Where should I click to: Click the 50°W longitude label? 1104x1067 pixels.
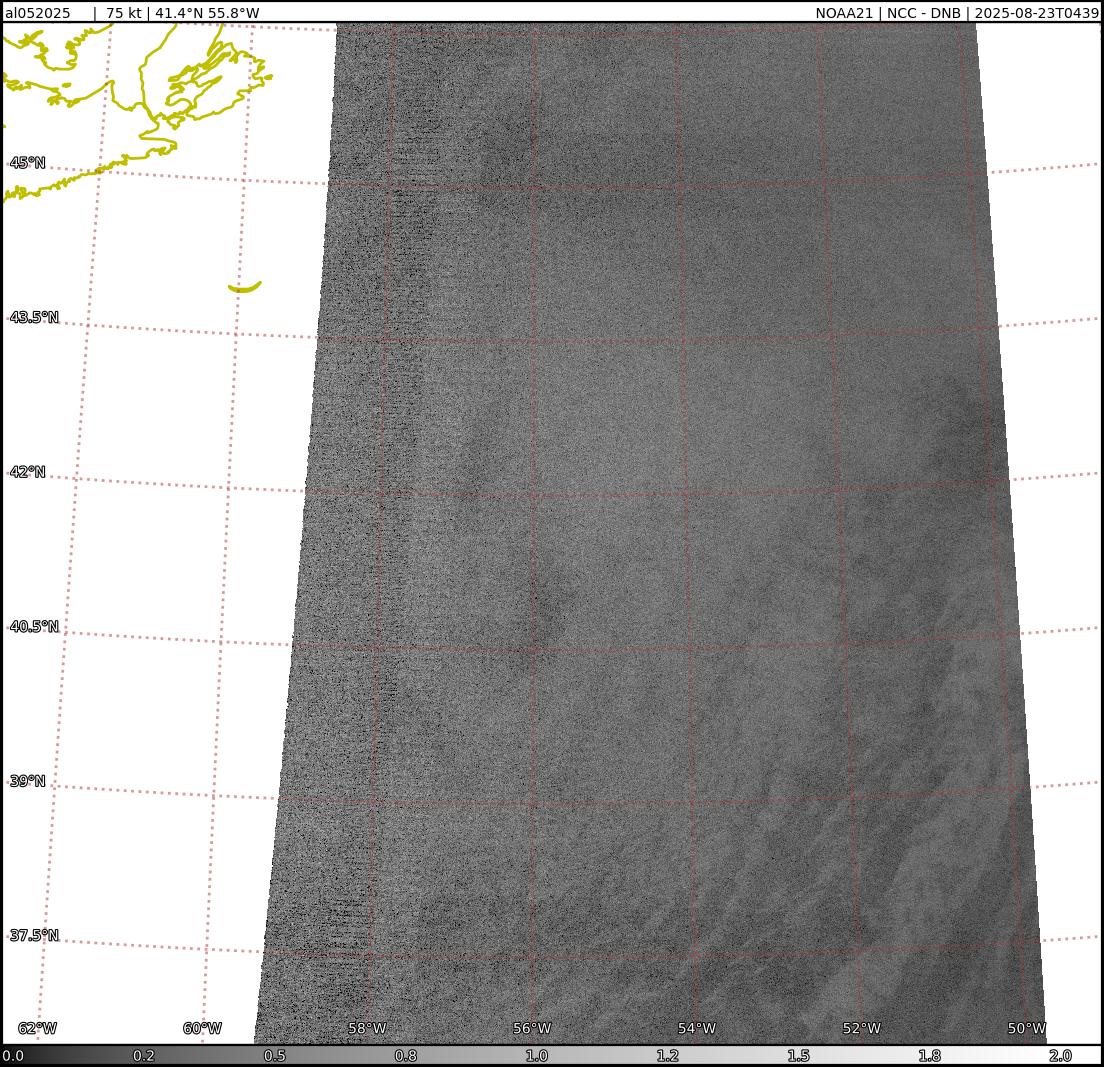(x=1027, y=1029)
